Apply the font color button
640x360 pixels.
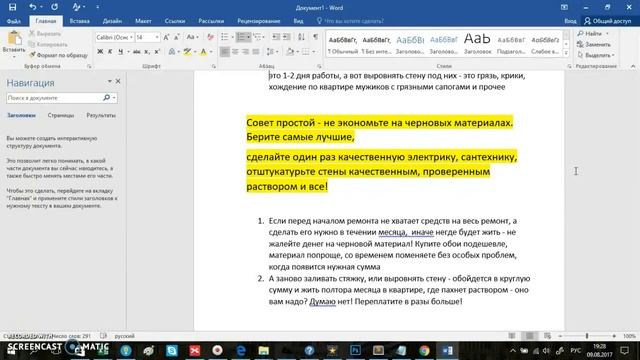click(x=203, y=51)
